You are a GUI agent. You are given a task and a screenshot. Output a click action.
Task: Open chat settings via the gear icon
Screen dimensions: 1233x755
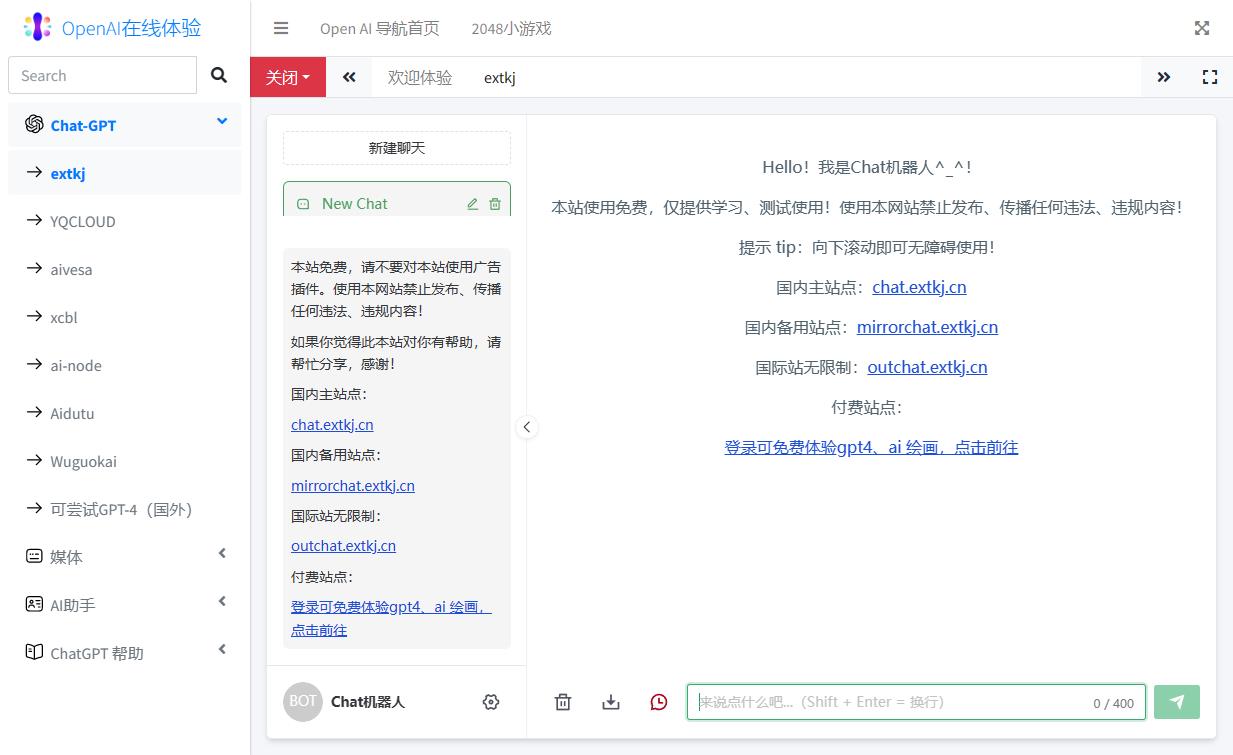[490, 701]
